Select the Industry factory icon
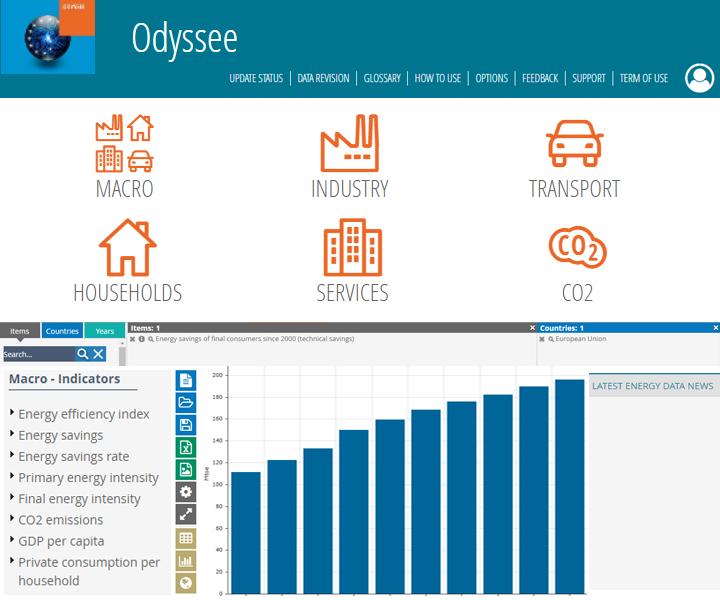720x600 pixels. click(349, 144)
